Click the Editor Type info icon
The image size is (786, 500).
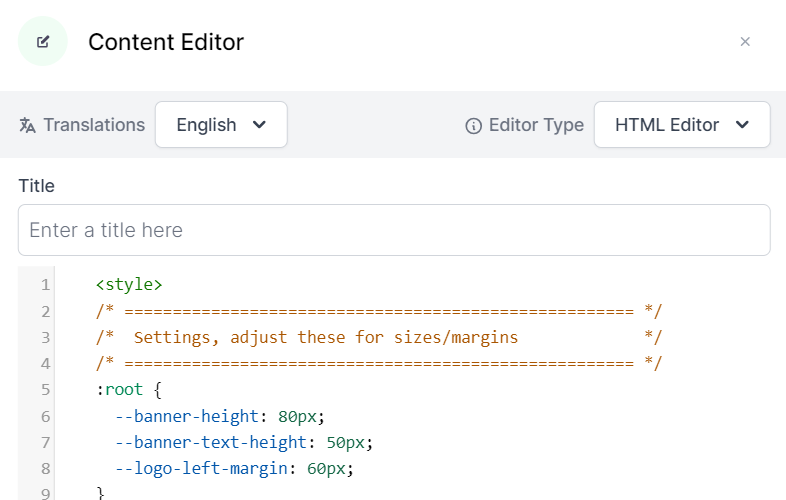tap(474, 126)
